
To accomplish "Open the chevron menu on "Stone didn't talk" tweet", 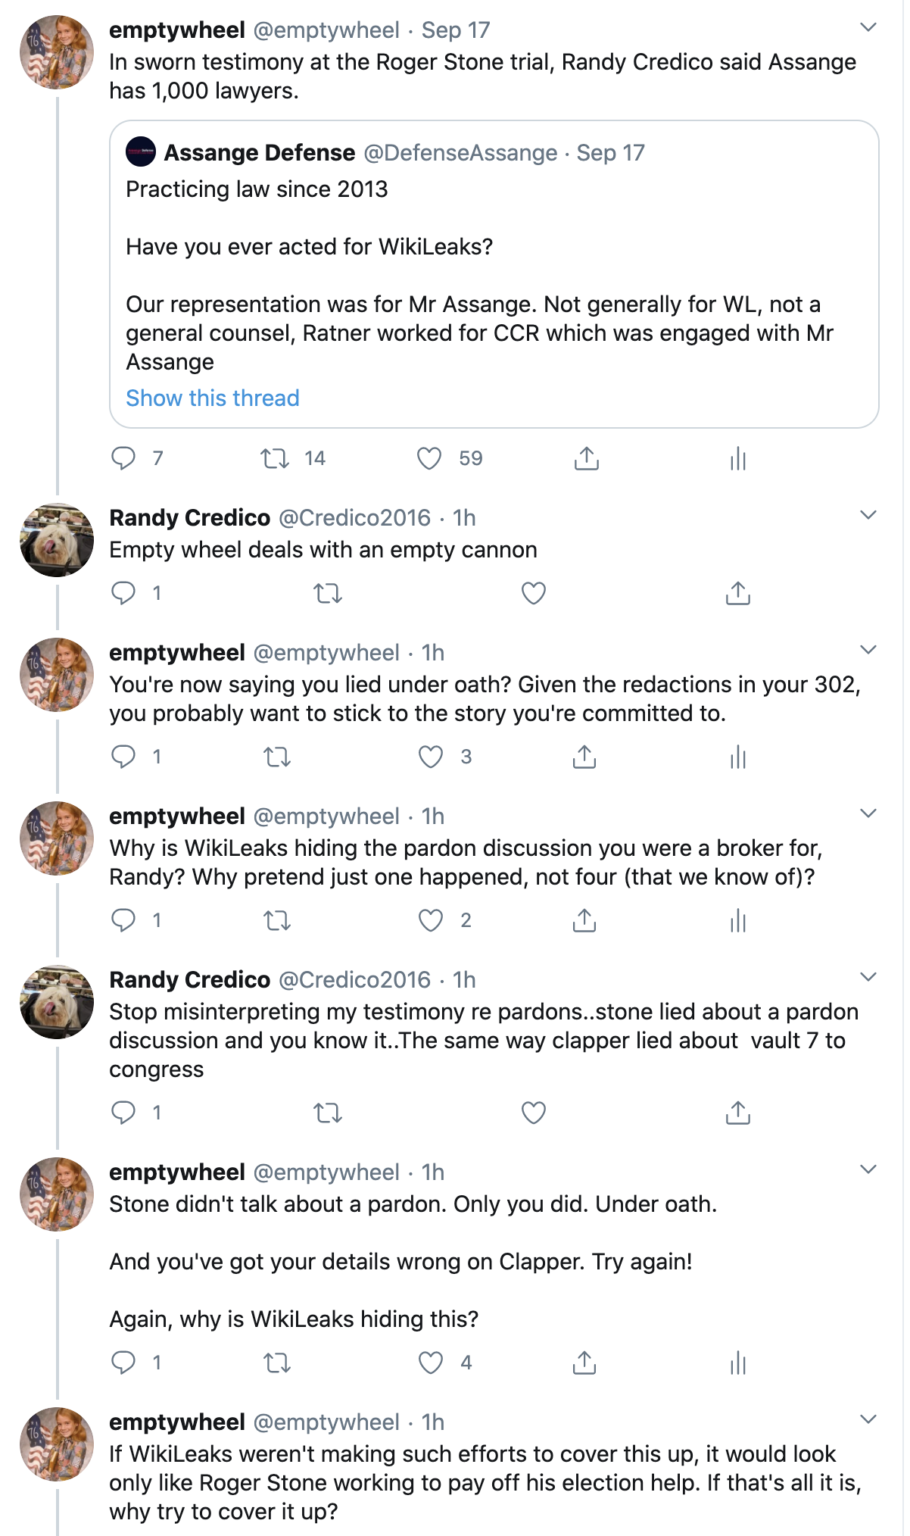I will tap(868, 1169).
